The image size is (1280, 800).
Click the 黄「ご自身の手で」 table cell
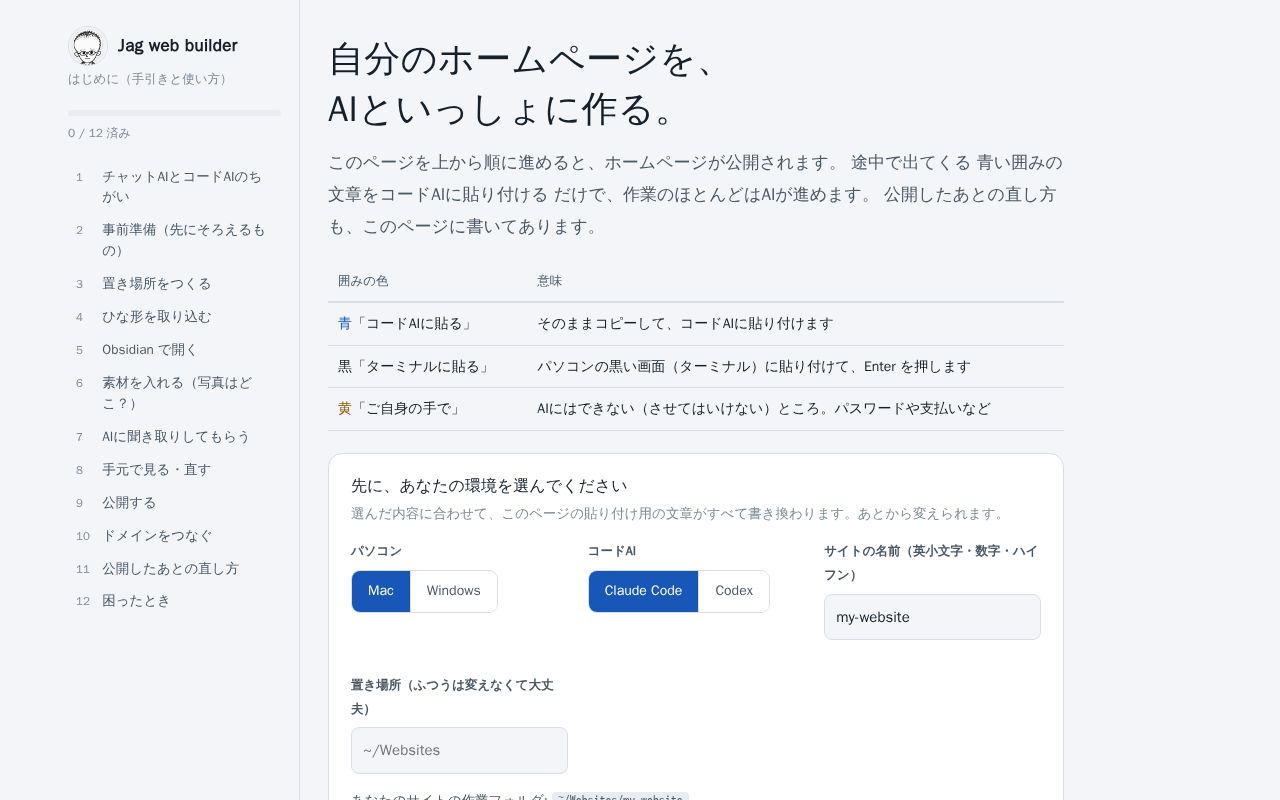point(427,409)
